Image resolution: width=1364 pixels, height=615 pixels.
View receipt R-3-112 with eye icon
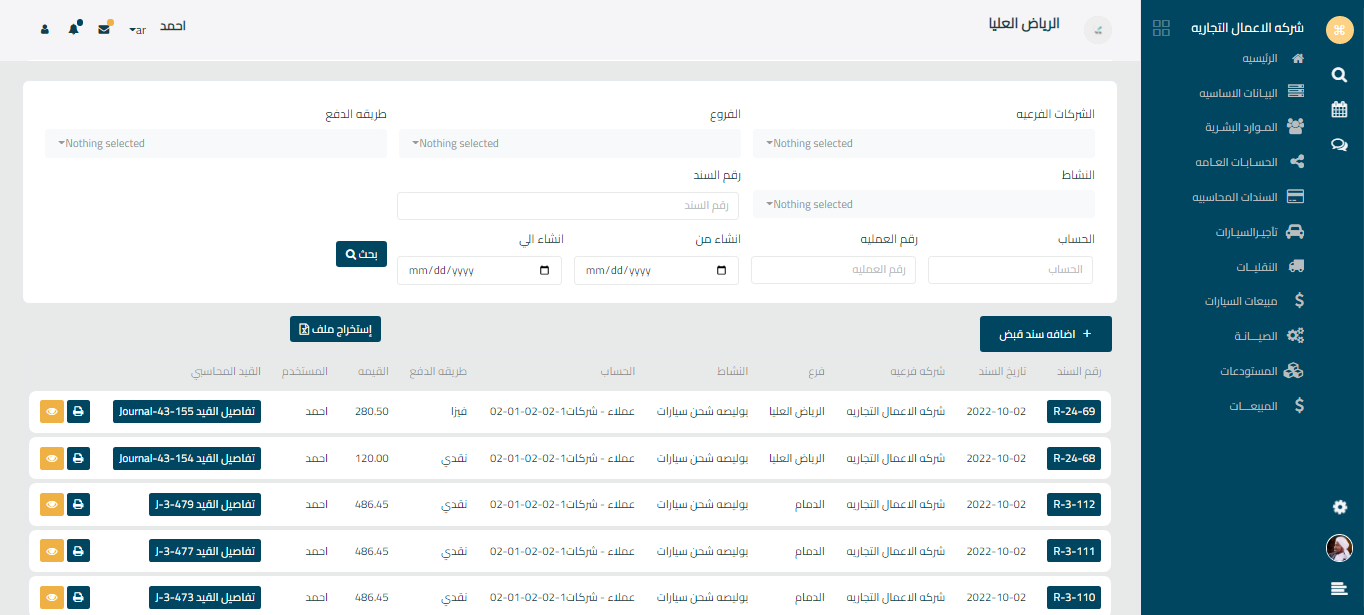pyautogui.click(x=51, y=504)
